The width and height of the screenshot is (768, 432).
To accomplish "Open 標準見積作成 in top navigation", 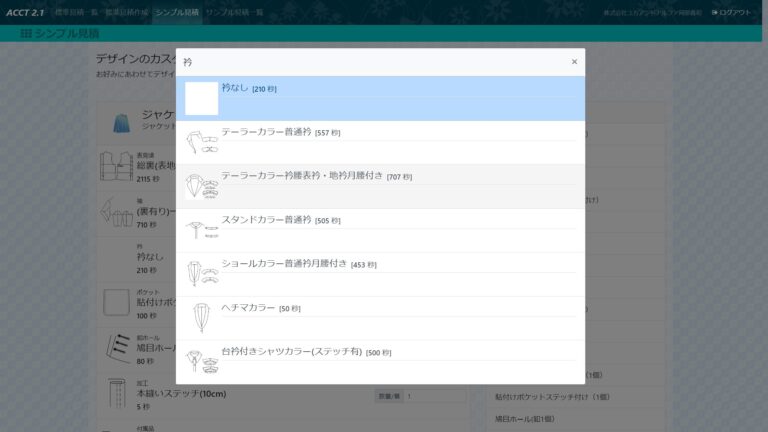I will (126, 12).
